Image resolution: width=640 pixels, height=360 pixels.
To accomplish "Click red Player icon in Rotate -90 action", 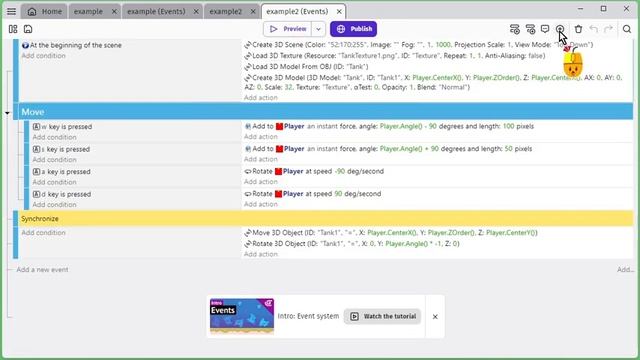I will coord(278,171).
